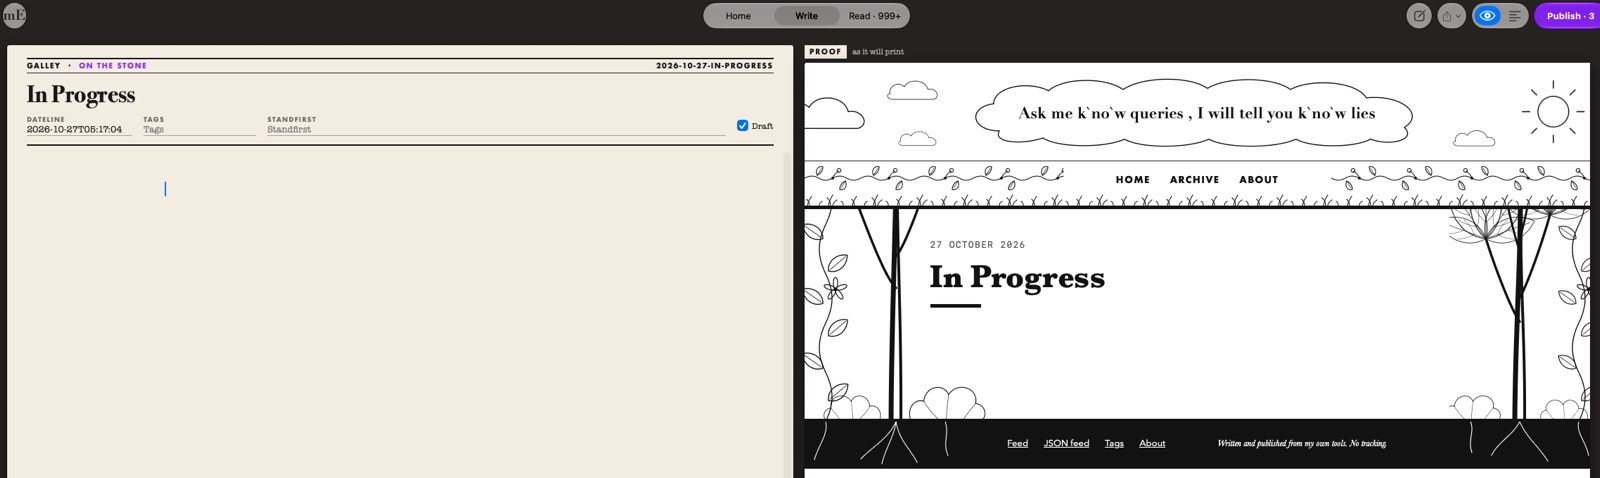This screenshot has width=1600, height=478.
Task: Edit the Dateline field value
Action: [x=79, y=129]
